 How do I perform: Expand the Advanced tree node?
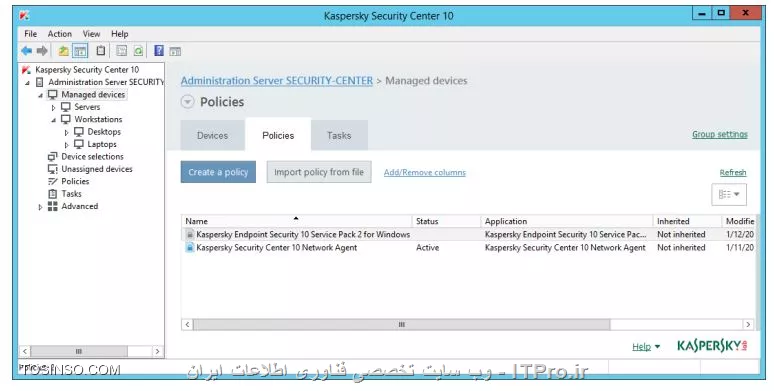(40, 207)
